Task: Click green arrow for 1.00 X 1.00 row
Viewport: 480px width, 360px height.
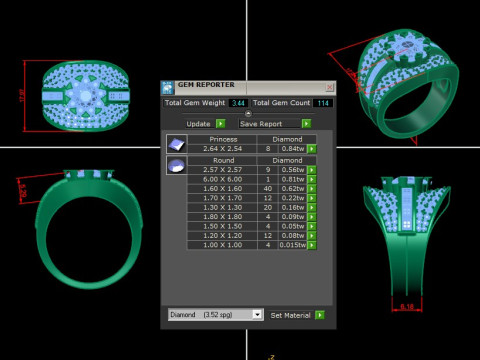Action: coord(312,245)
